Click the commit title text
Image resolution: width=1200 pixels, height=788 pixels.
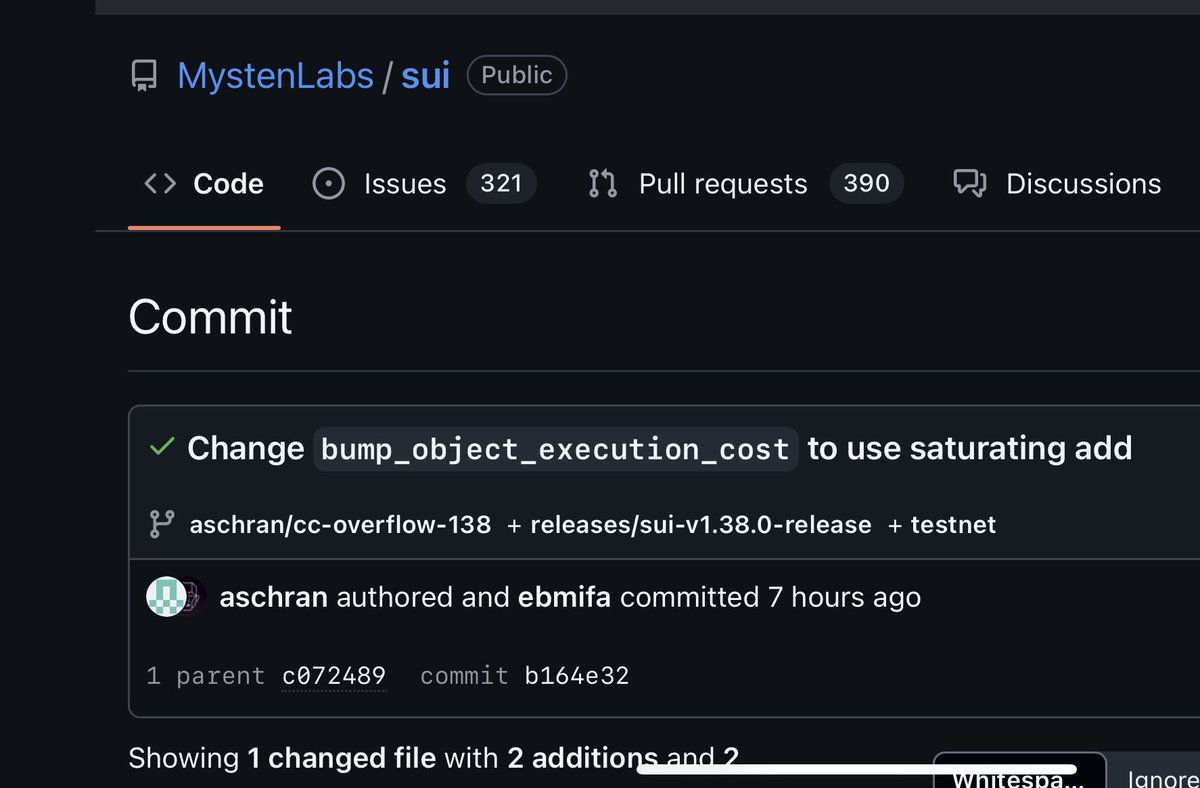pos(660,448)
